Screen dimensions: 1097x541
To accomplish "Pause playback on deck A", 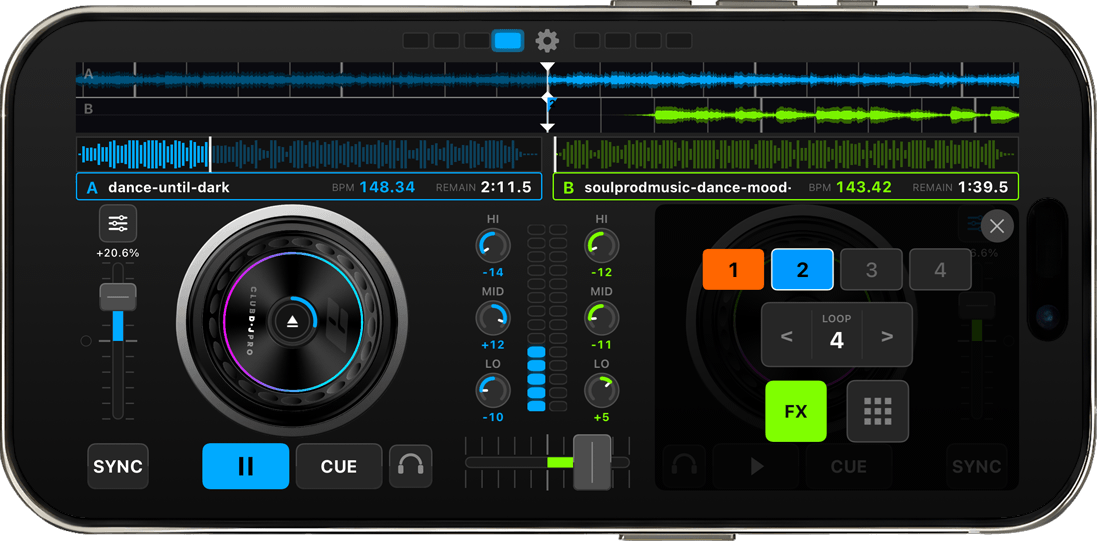I will pyautogui.click(x=246, y=466).
